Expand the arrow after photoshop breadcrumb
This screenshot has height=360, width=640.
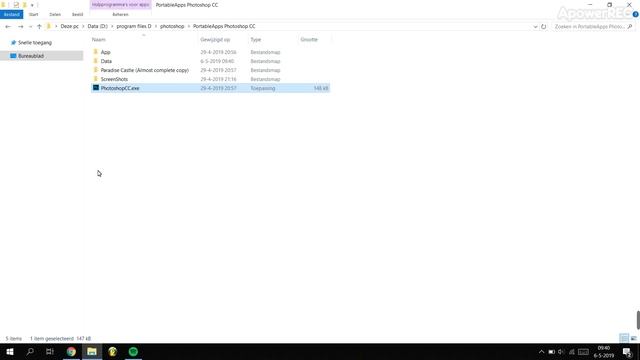[189, 26]
